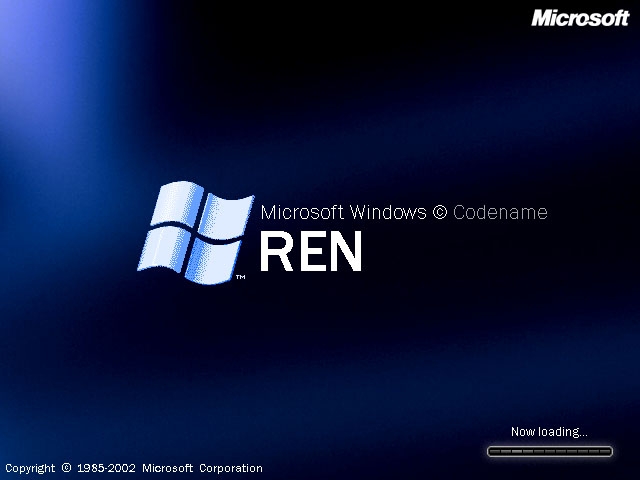The height and width of the screenshot is (480, 640).
Task: Click the filled segments of the progress bar
Action: tap(511, 452)
